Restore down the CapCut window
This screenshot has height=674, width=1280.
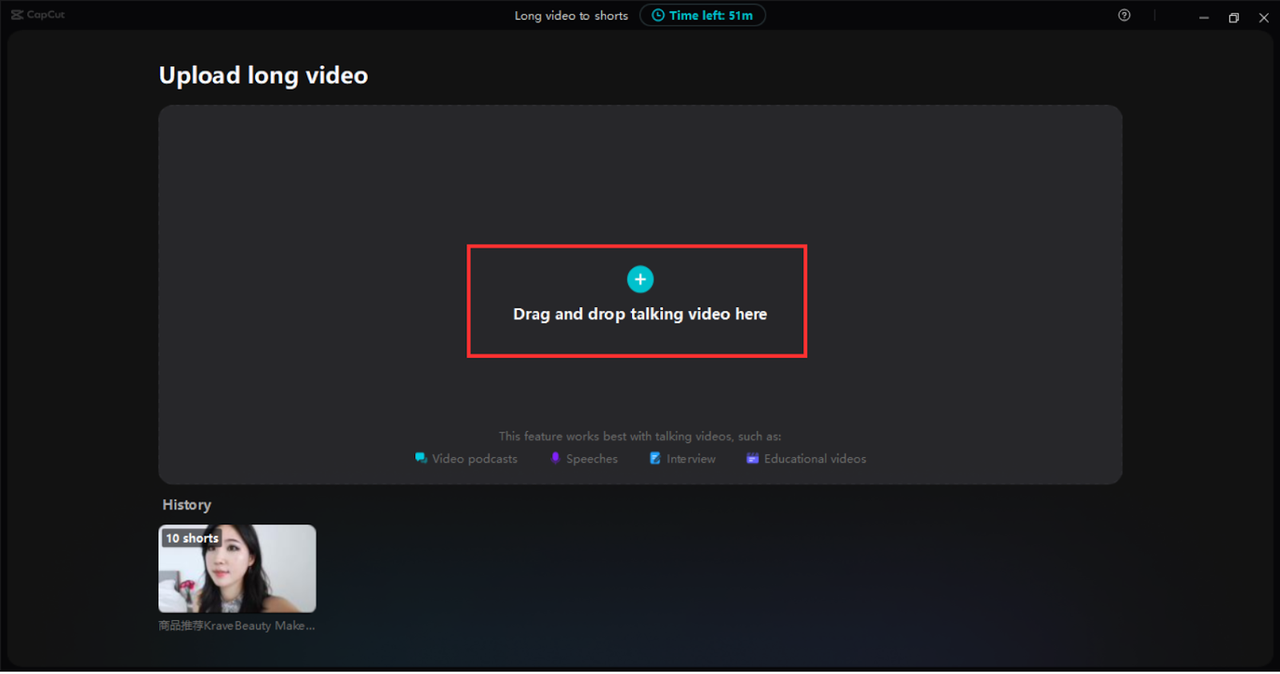[1234, 17]
